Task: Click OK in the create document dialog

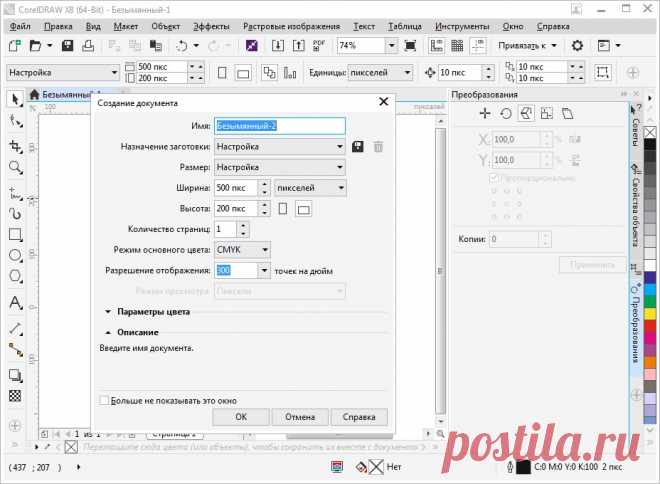Action: tap(241, 417)
